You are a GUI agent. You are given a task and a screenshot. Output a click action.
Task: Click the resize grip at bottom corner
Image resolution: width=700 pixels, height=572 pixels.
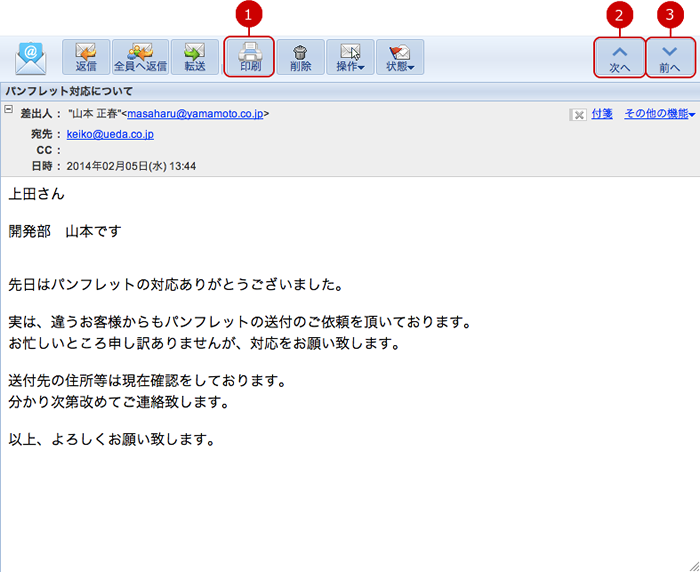(694, 567)
